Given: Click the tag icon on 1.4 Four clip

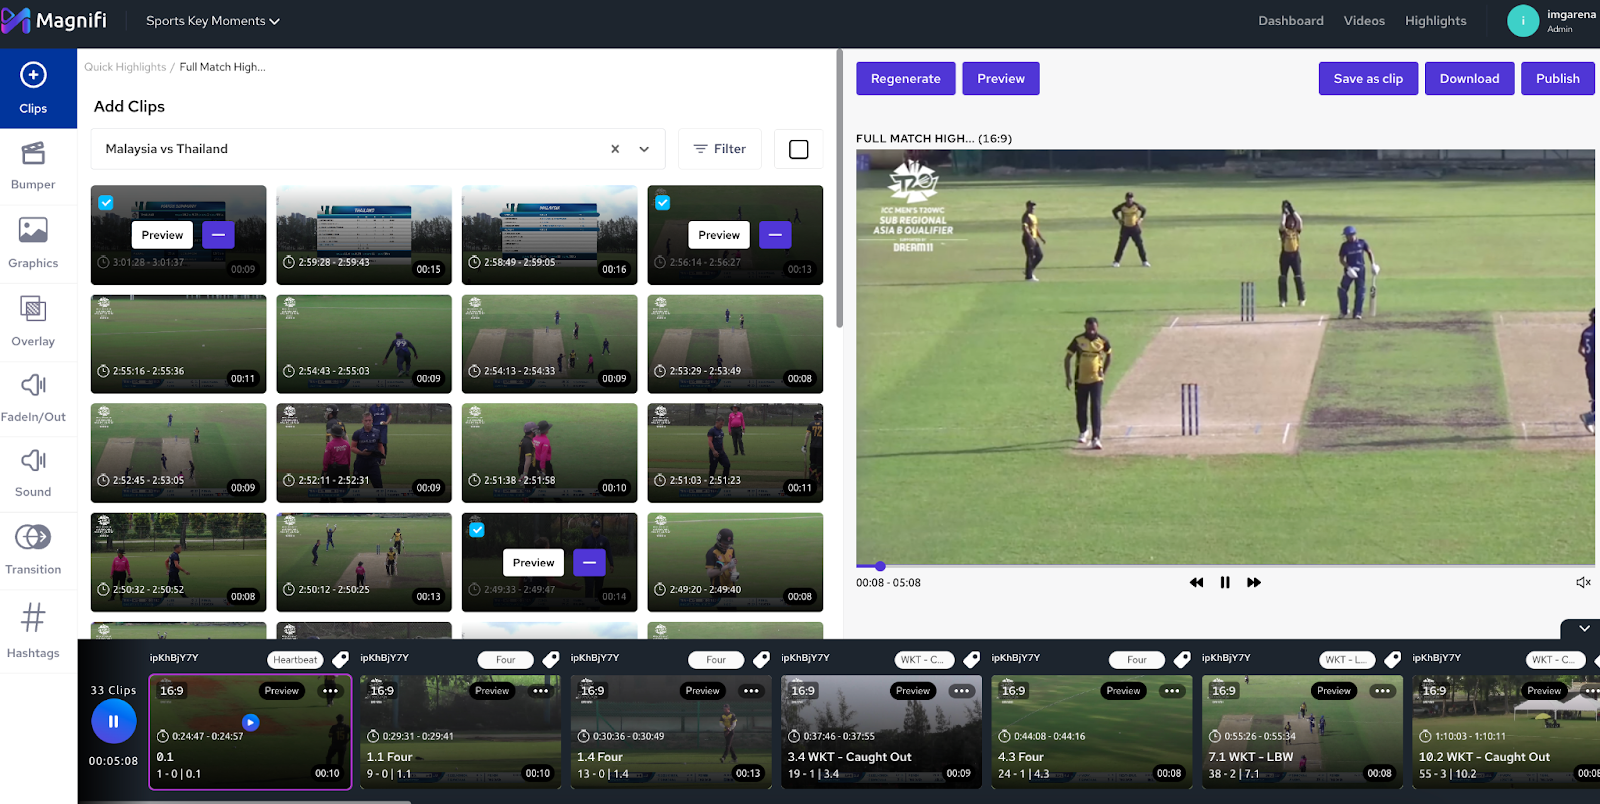Looking at the screenshot, I should pyautogui.click(x=761, y=659).
